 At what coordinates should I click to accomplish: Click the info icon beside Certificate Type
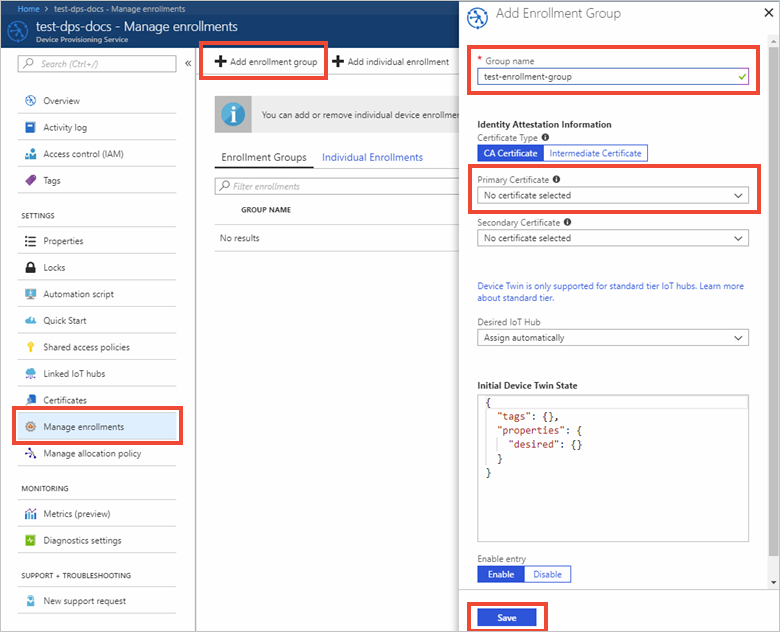pos(545,137)
